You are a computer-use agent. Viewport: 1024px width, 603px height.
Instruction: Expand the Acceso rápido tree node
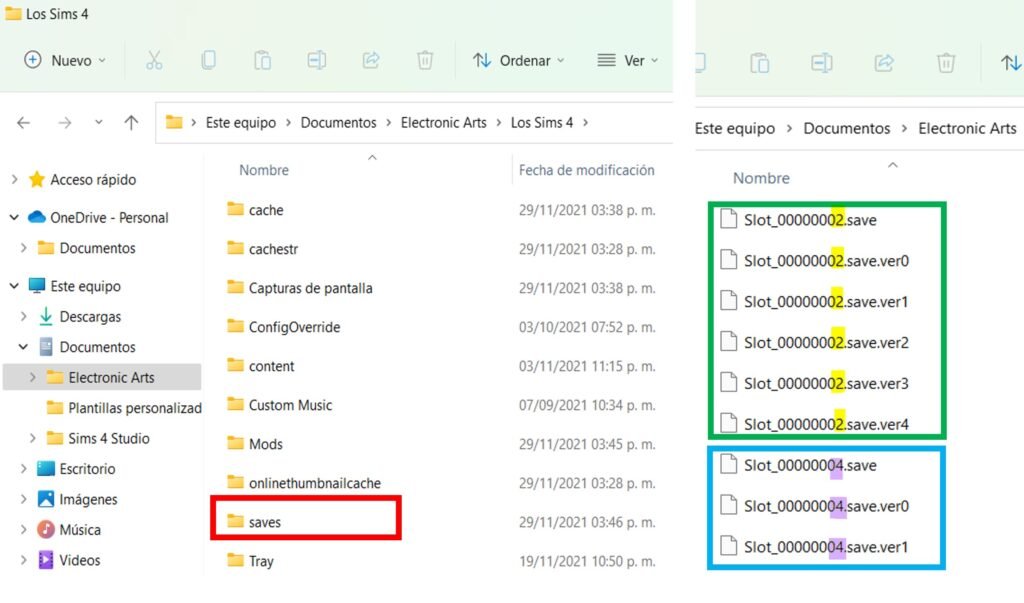14,180
